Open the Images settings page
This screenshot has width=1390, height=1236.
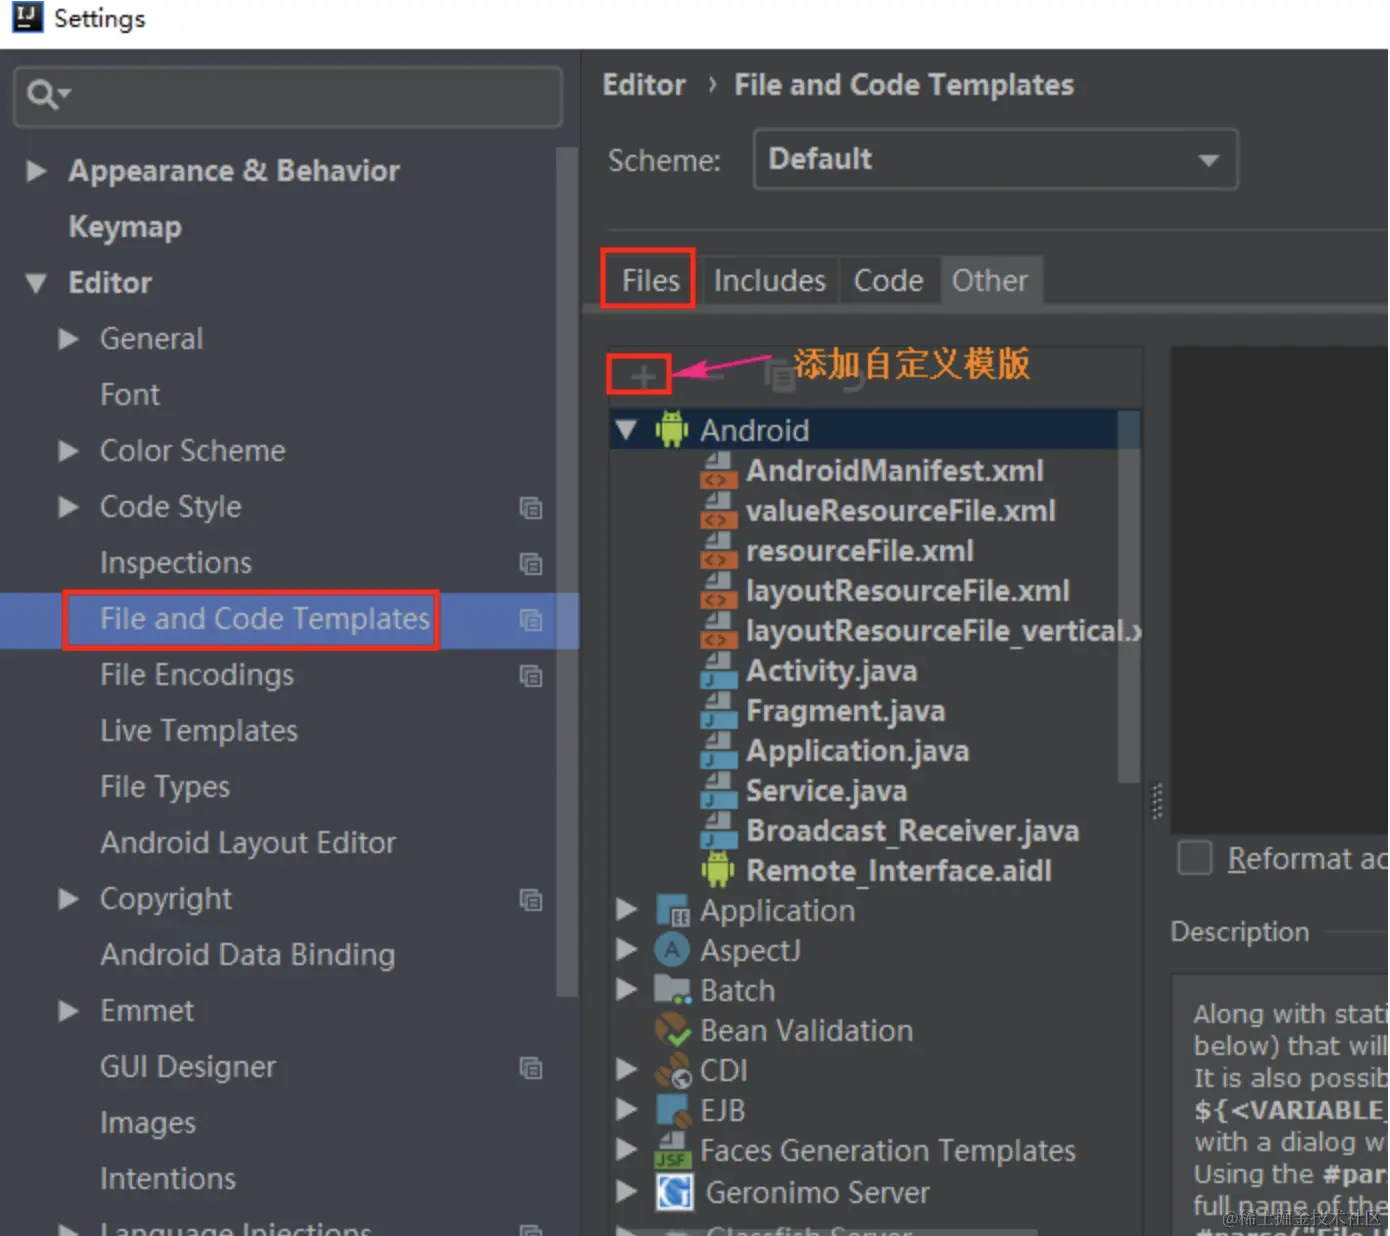coord(148,1123)
